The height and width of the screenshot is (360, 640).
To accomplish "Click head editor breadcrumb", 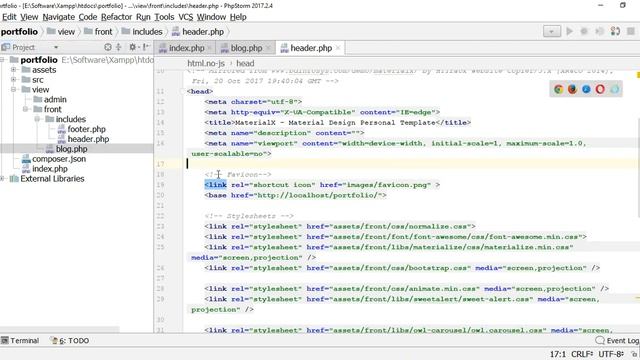I will tap(245, 63).
